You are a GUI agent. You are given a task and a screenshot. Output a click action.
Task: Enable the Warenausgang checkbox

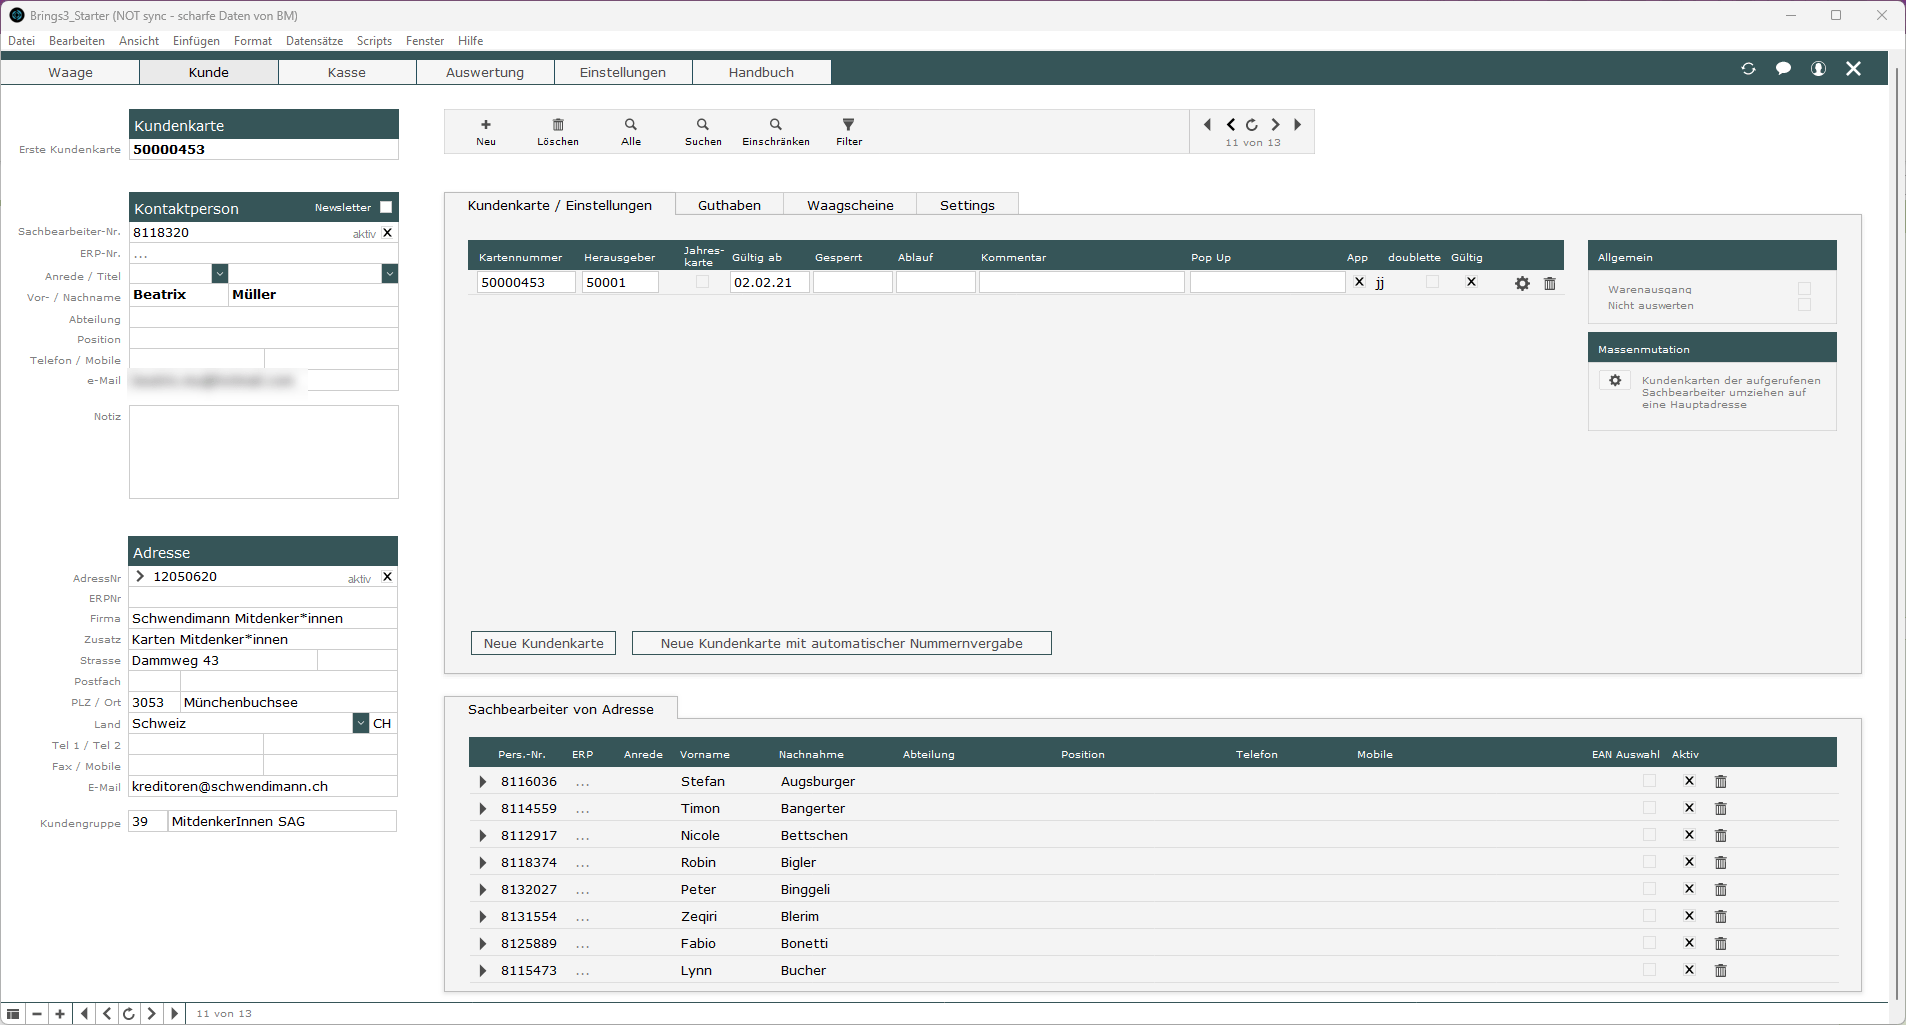pos(1804,289)
